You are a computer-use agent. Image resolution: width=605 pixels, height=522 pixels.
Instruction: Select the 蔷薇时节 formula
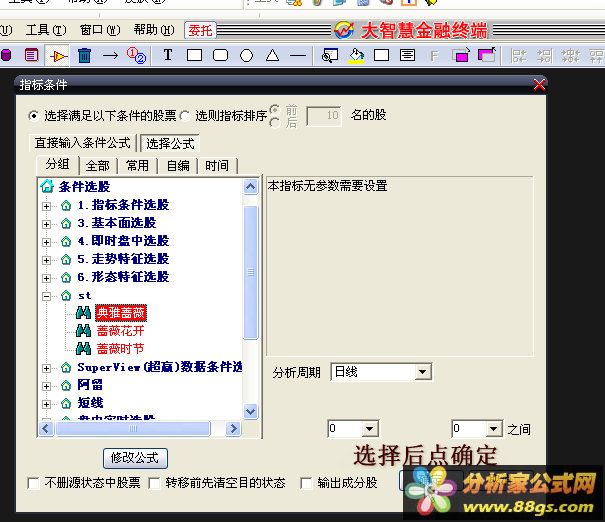[120, 349]
